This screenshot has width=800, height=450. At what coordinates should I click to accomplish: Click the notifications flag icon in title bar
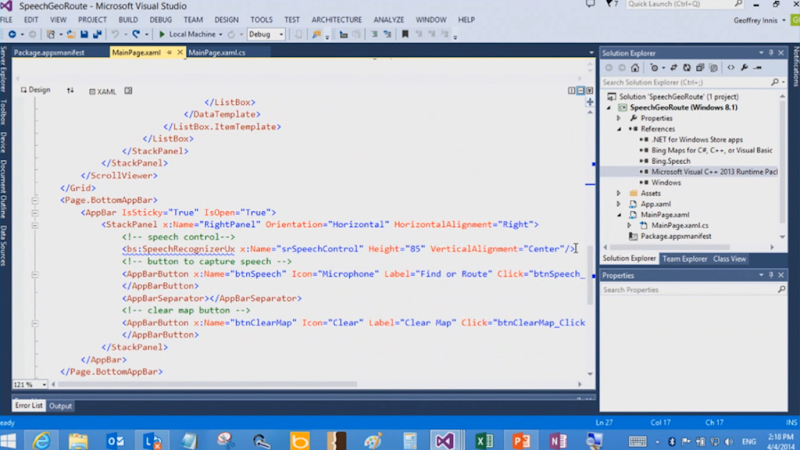pos(610,5)
